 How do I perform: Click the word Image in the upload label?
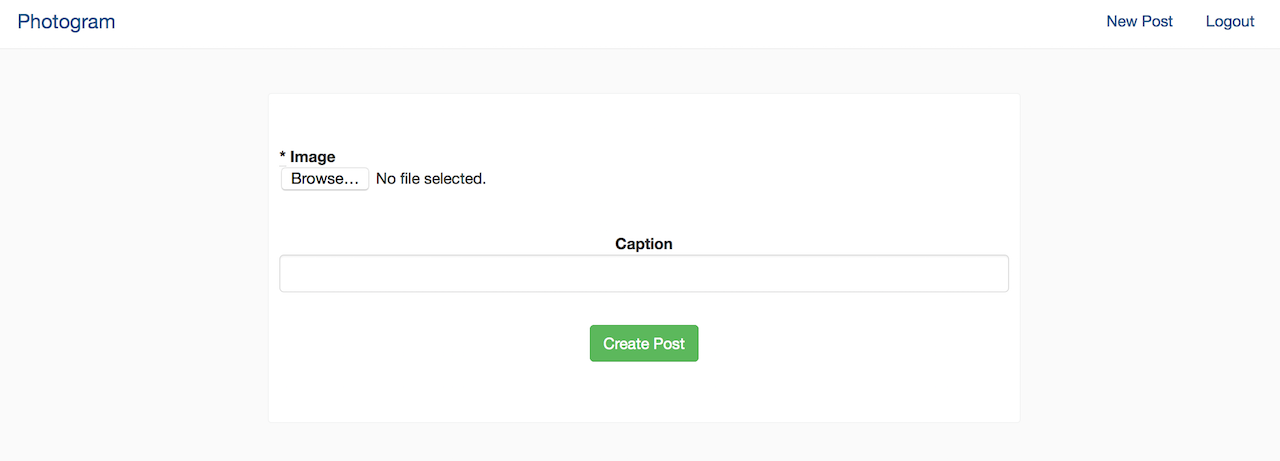coord(313,156)
